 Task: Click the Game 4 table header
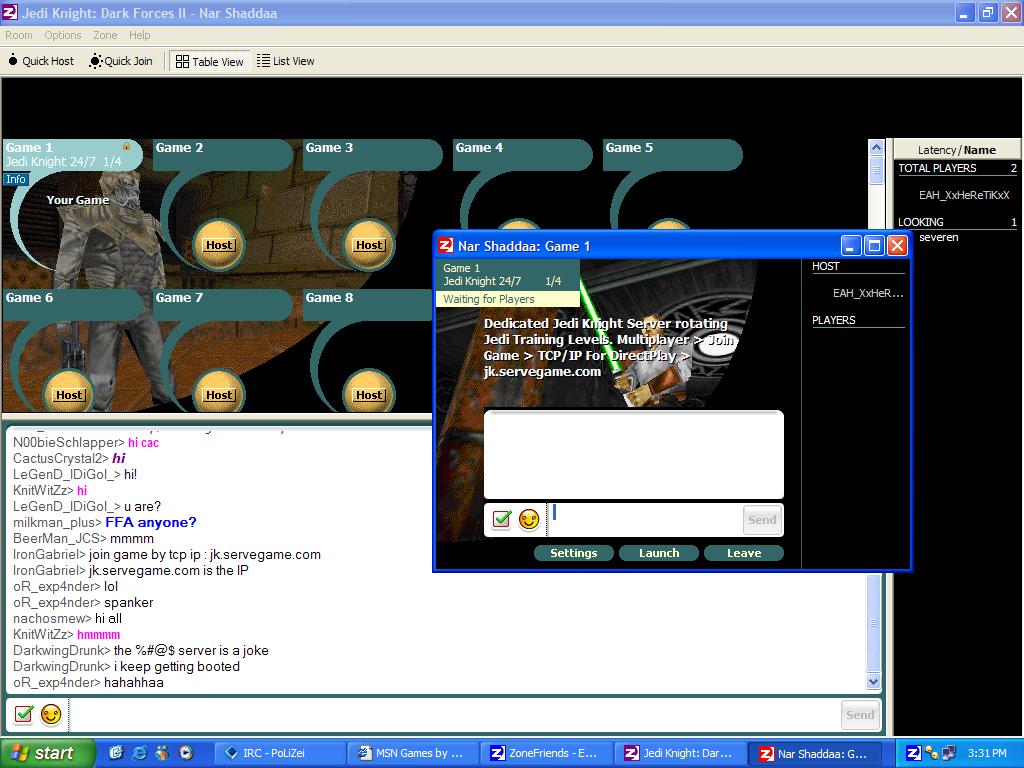click(521, 155)
